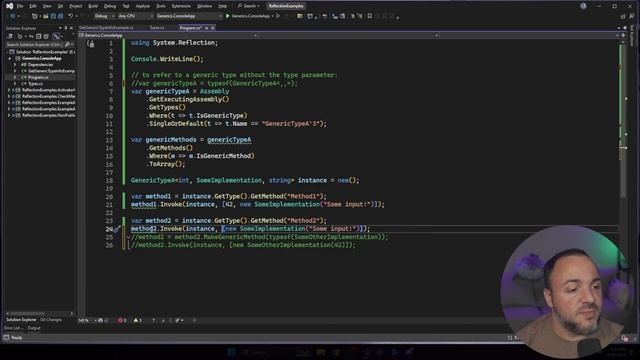Switch to the Program.cs tab
Image resolution: width=640 pixels, height=360 pixels.
pyautogui.click(x=190, y=28)
